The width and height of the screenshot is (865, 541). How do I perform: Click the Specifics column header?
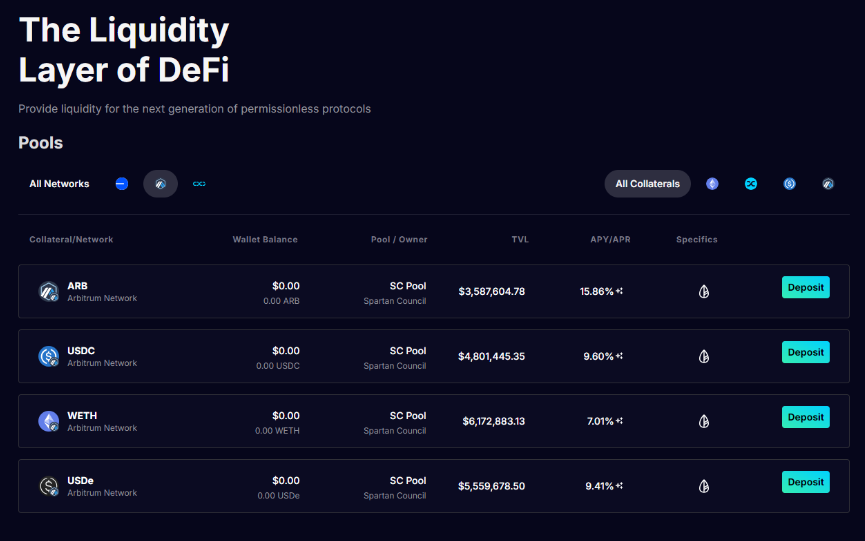coord(697,239)
